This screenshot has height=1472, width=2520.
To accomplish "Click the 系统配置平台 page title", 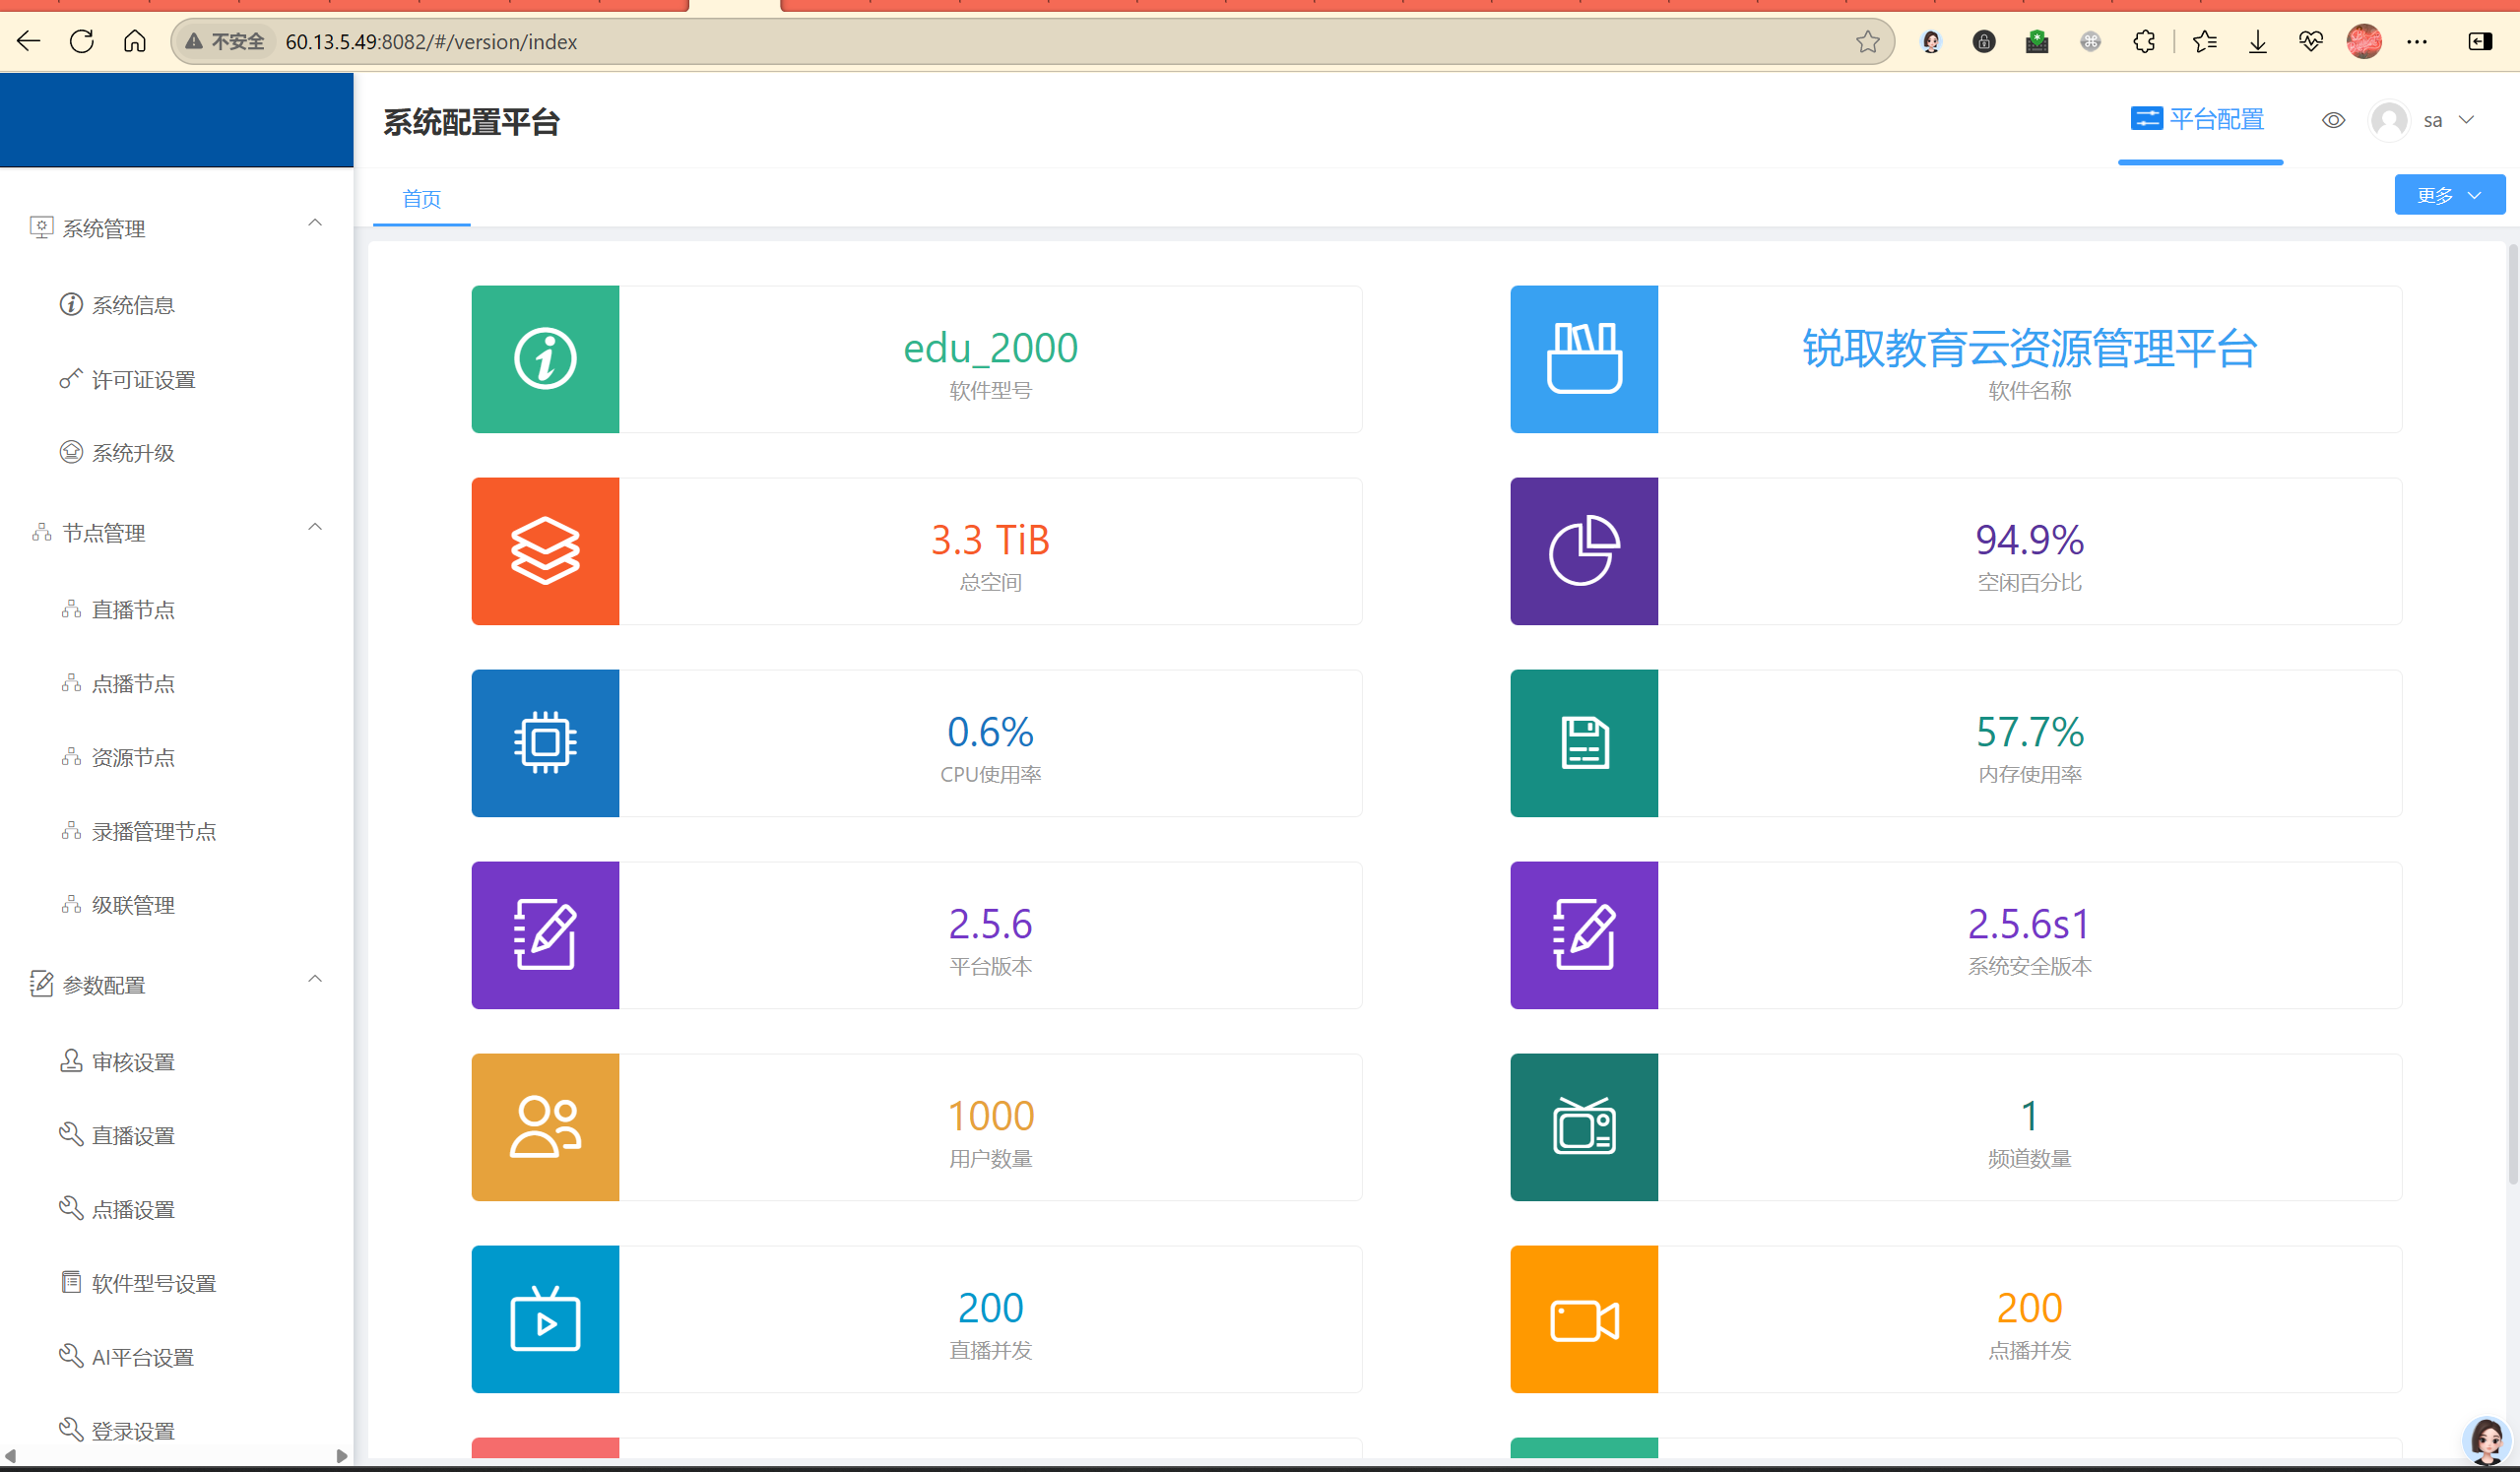I will pos(471,122).
